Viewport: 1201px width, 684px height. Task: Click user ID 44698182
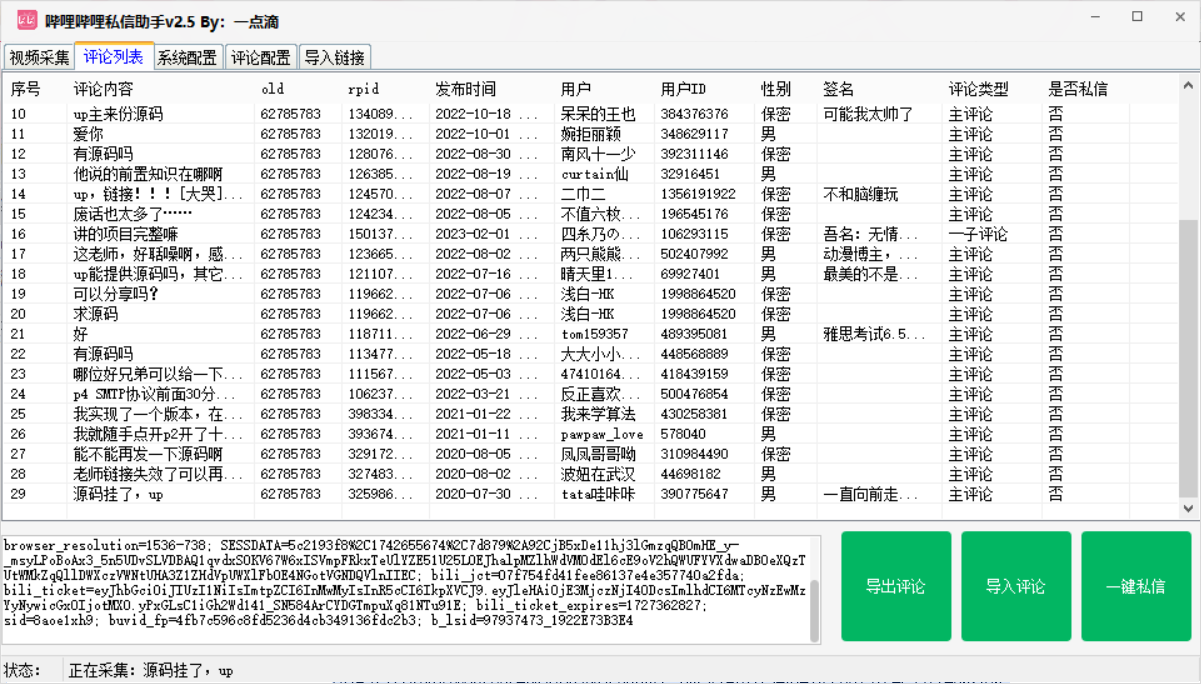tap(690, 474)
